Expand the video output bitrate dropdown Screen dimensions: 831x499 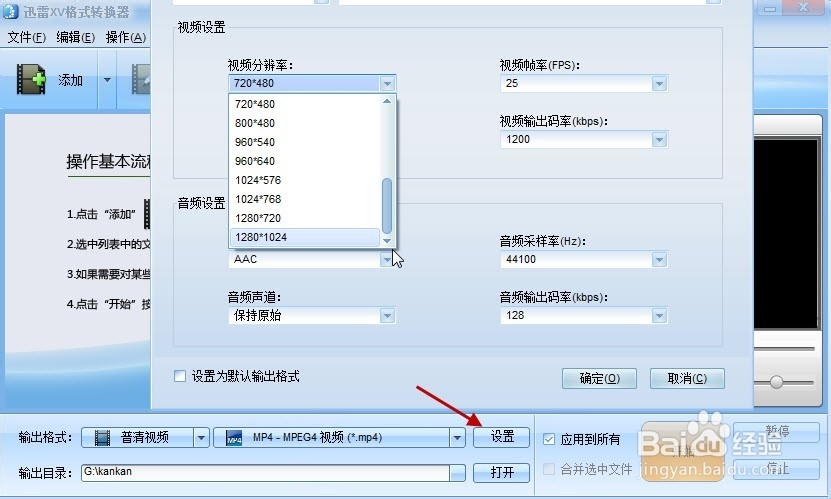[659, 140]
